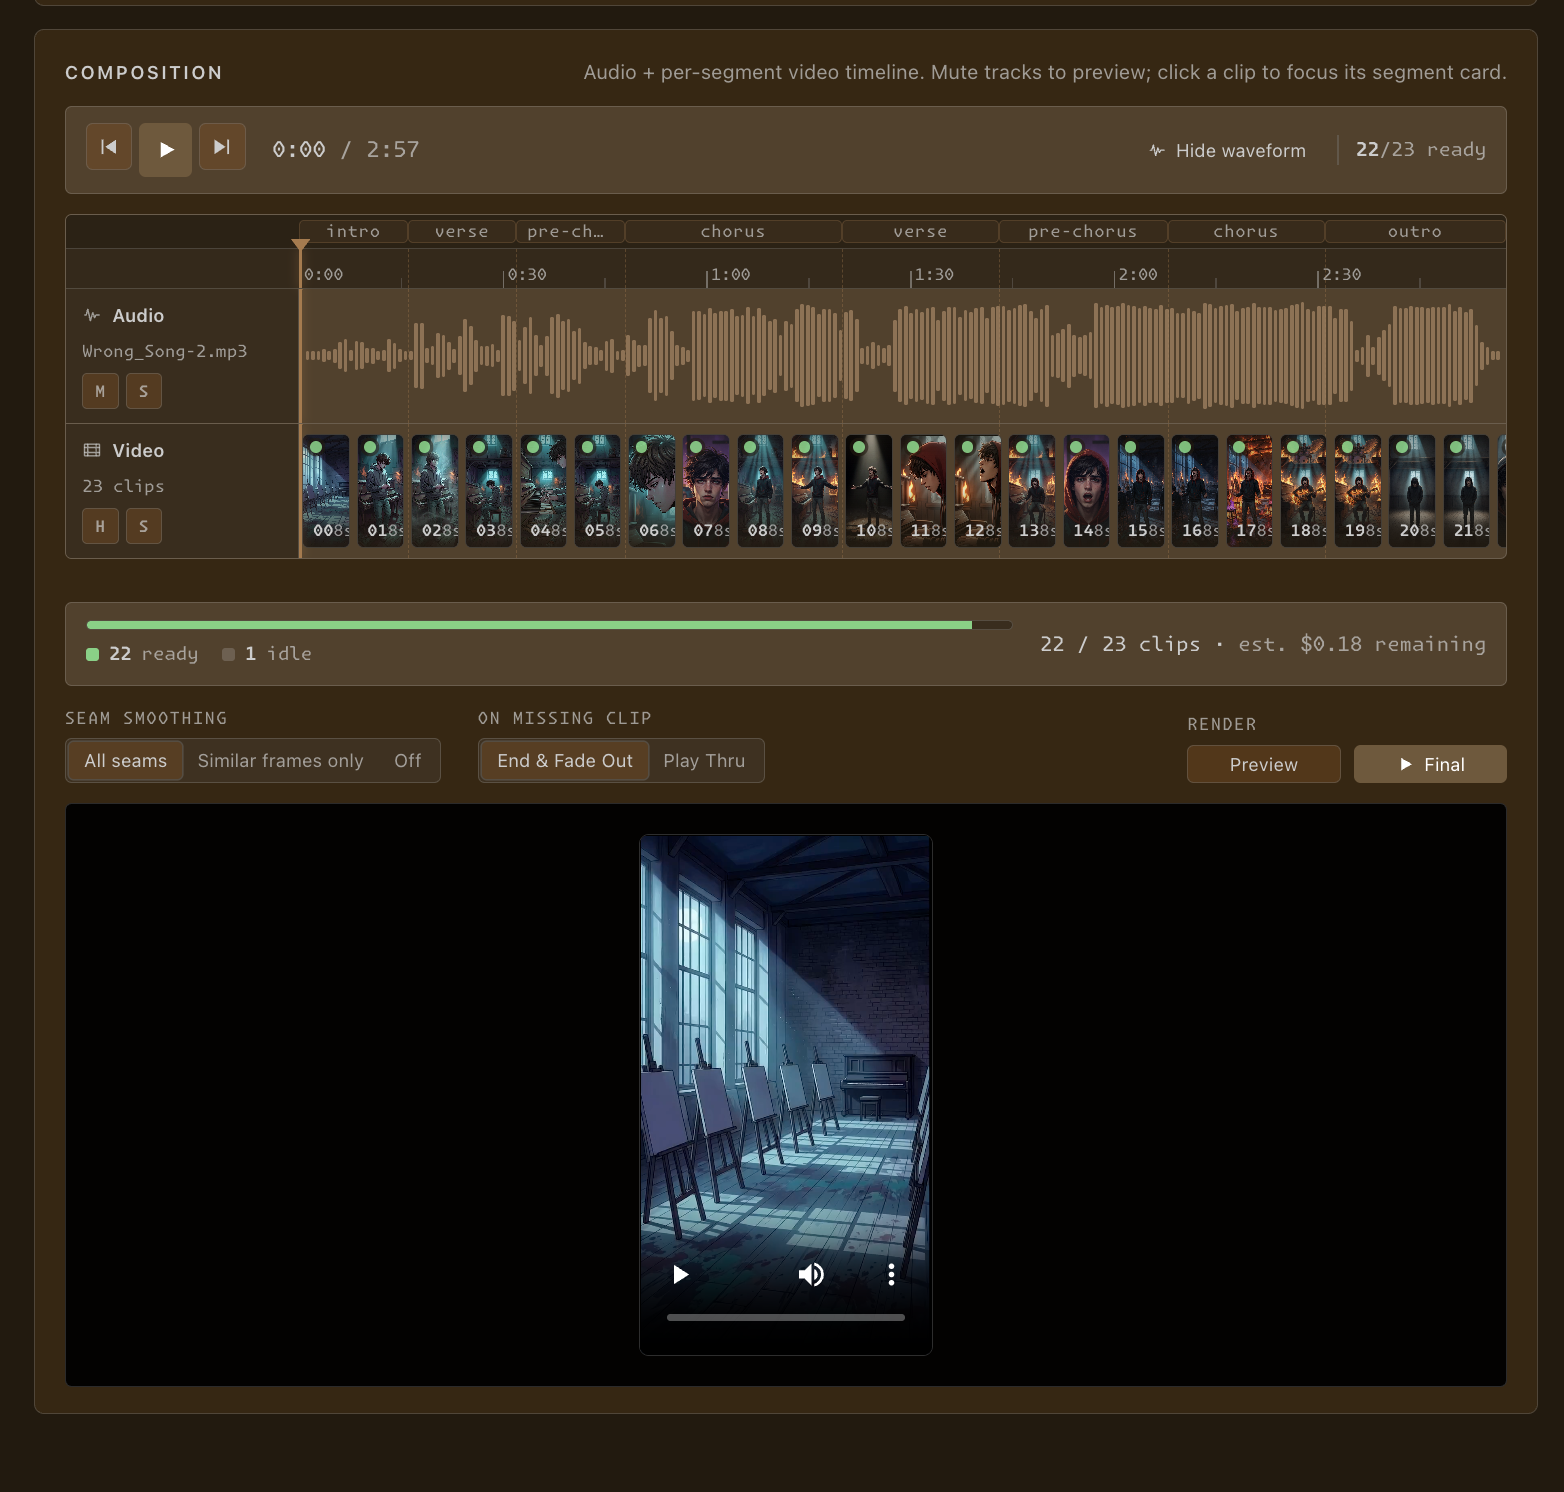
Task: Select the second verse section label
Action: (x=920, y=231)
